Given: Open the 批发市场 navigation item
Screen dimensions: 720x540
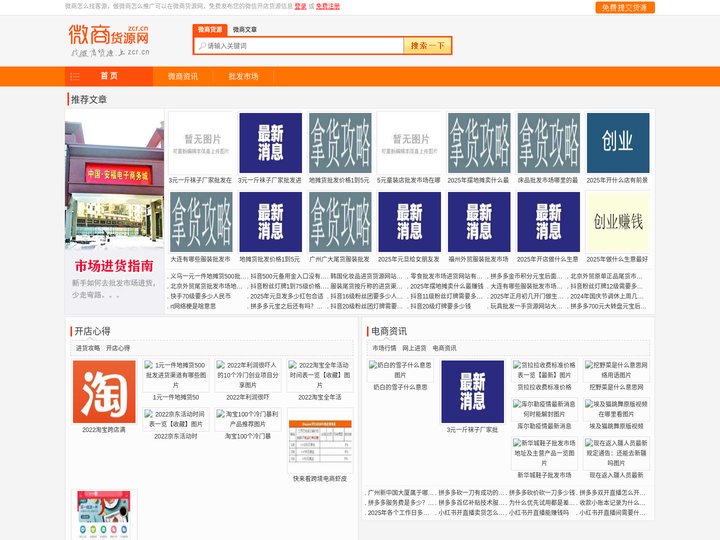Looking at the screenshot, I should point(243,76).
